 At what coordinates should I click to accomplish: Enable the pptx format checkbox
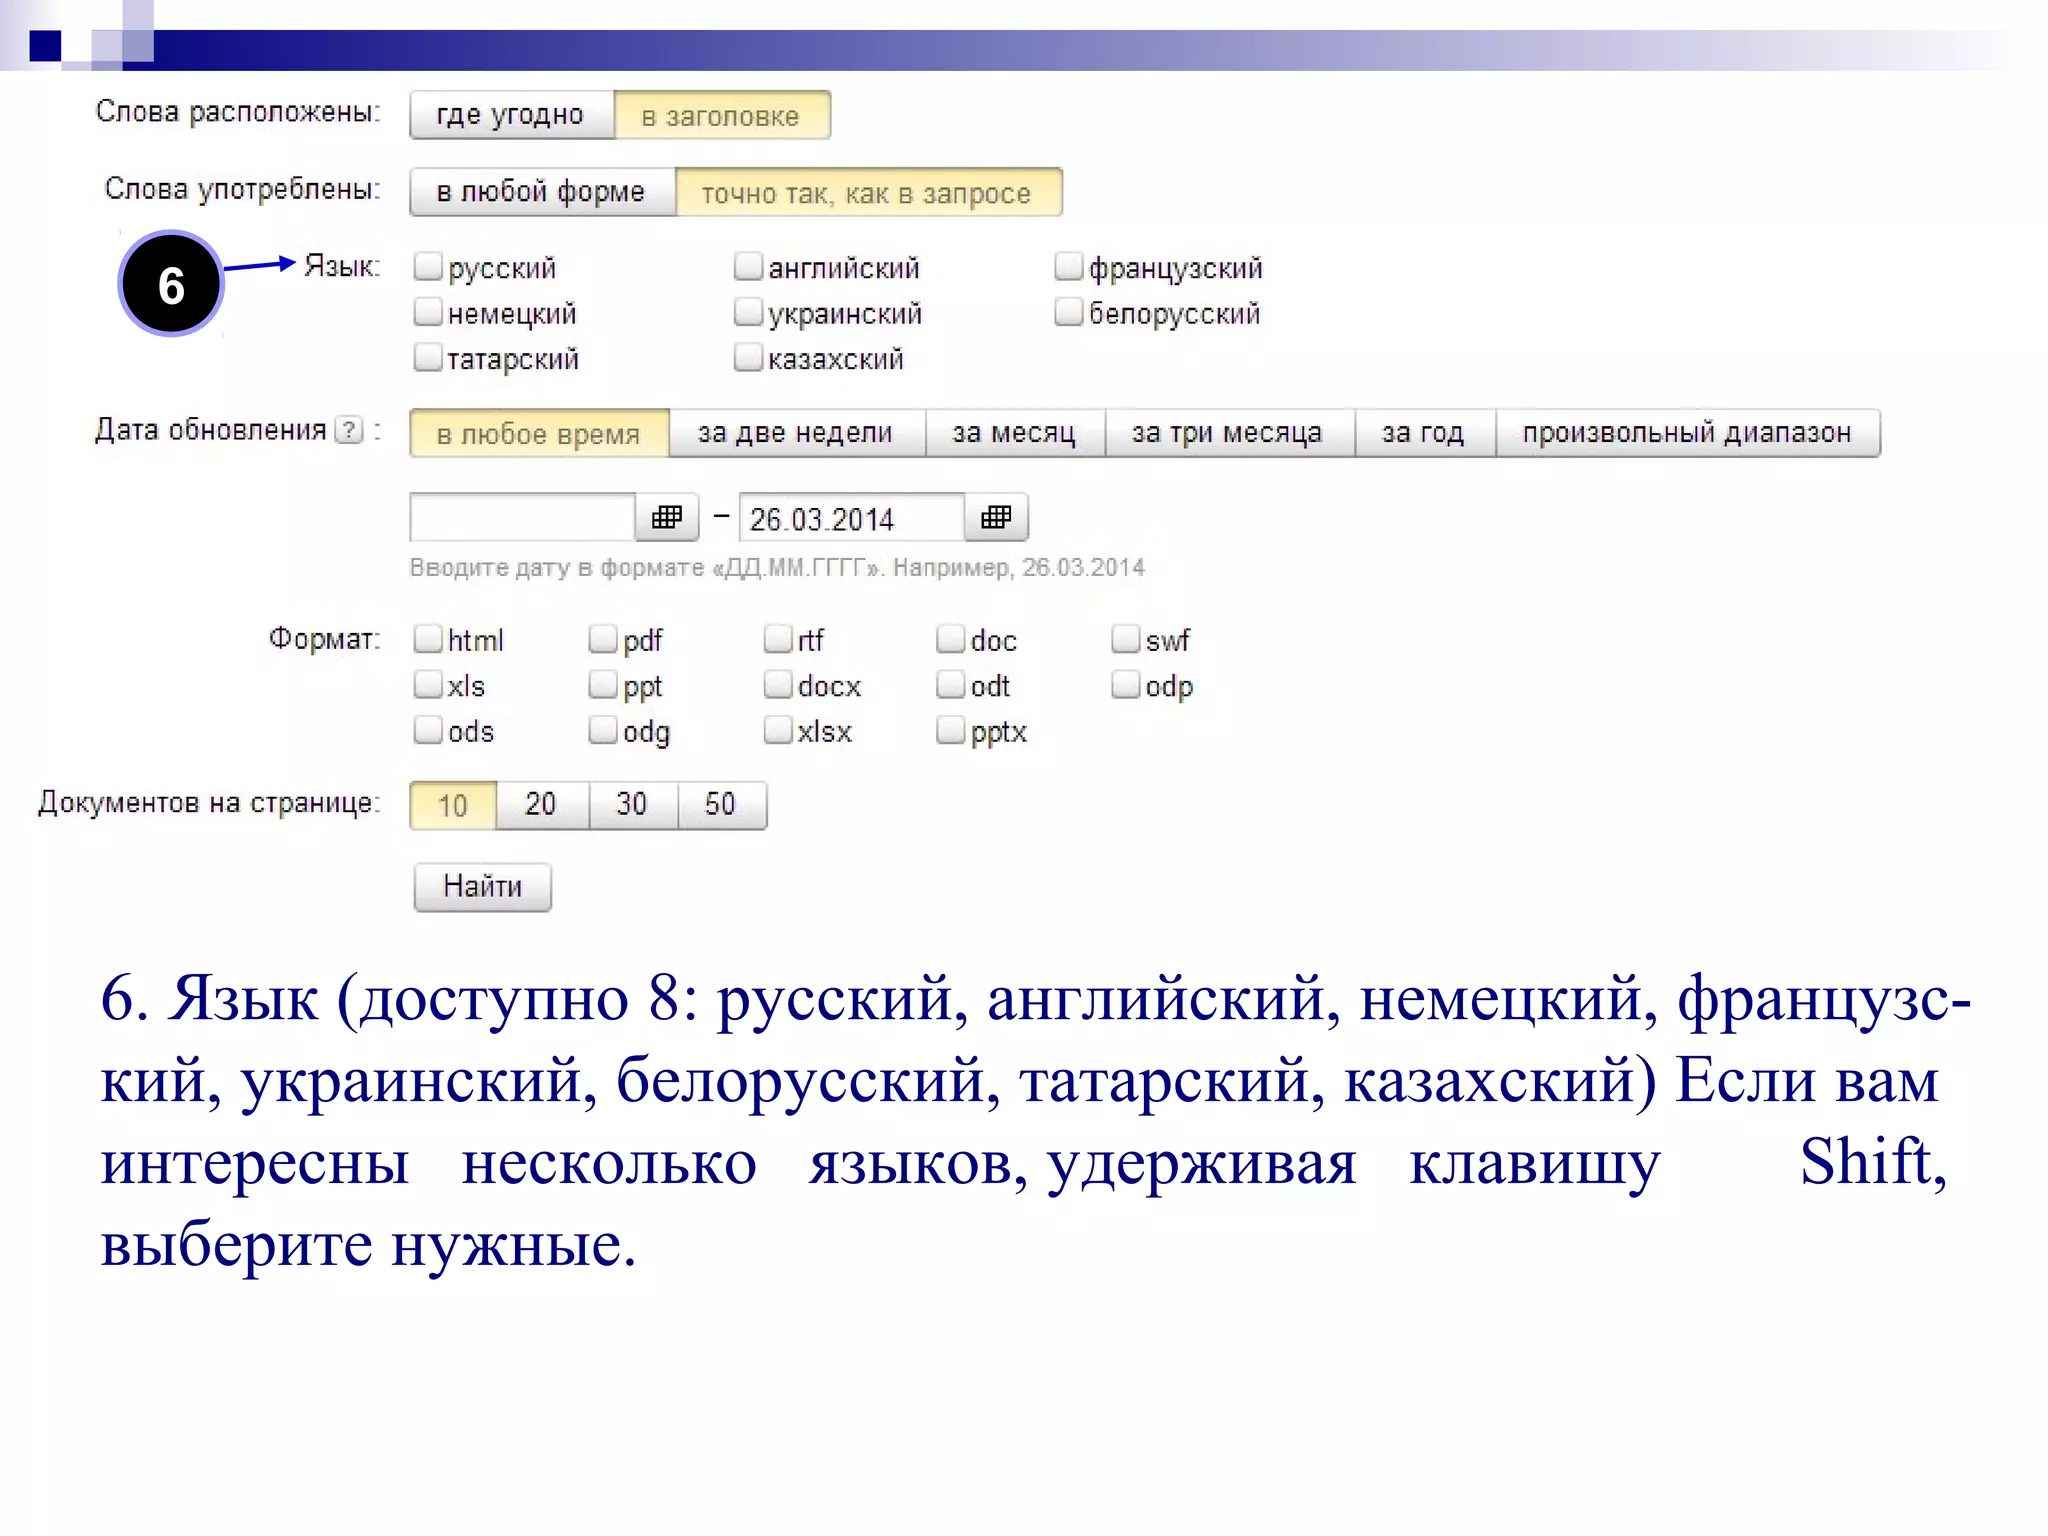coord(951,730)
